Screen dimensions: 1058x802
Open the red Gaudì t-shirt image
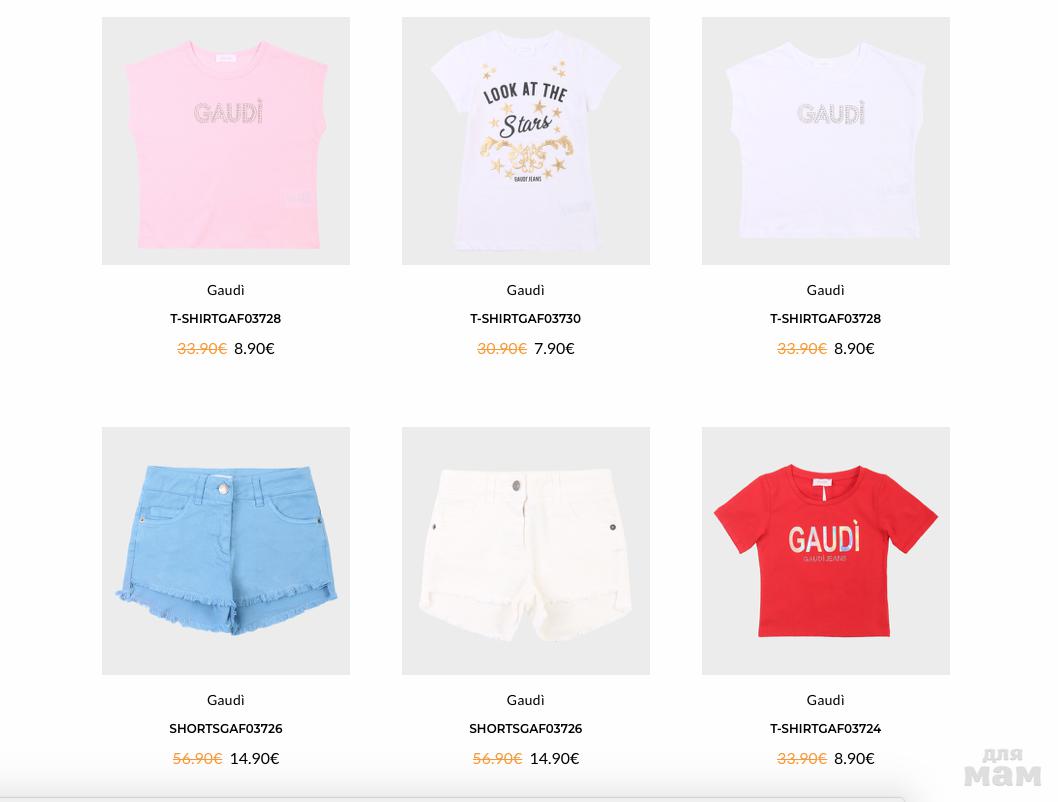[825, 550]
